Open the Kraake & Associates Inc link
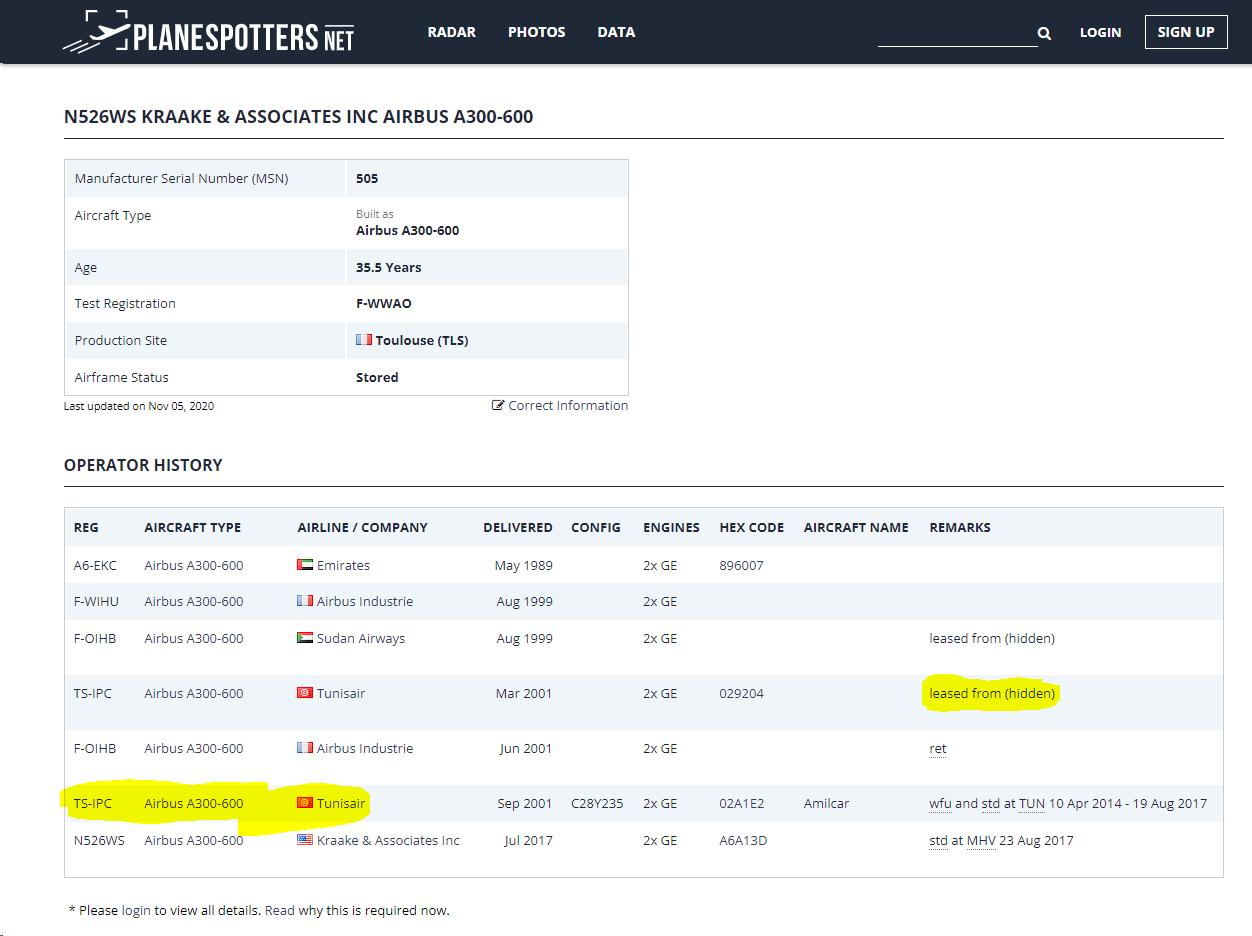1252x936 pixels. pos(388,840)
